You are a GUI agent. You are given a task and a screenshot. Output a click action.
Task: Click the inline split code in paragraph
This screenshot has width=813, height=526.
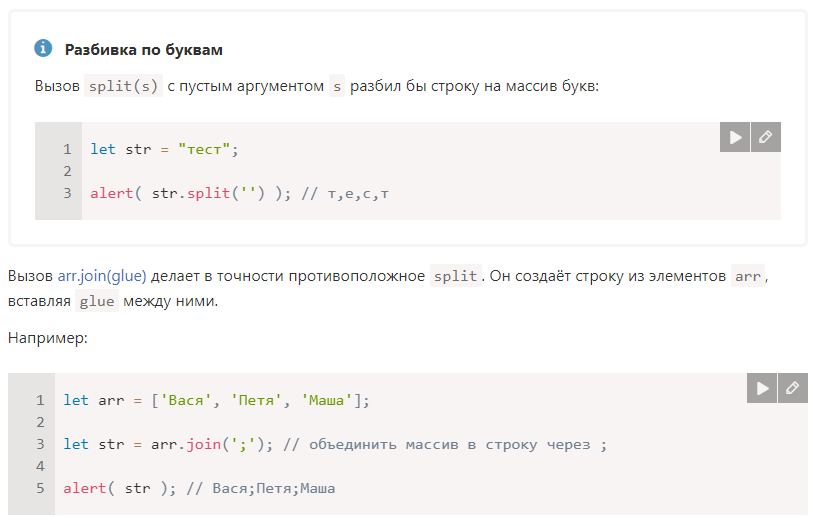coord(455,276)
